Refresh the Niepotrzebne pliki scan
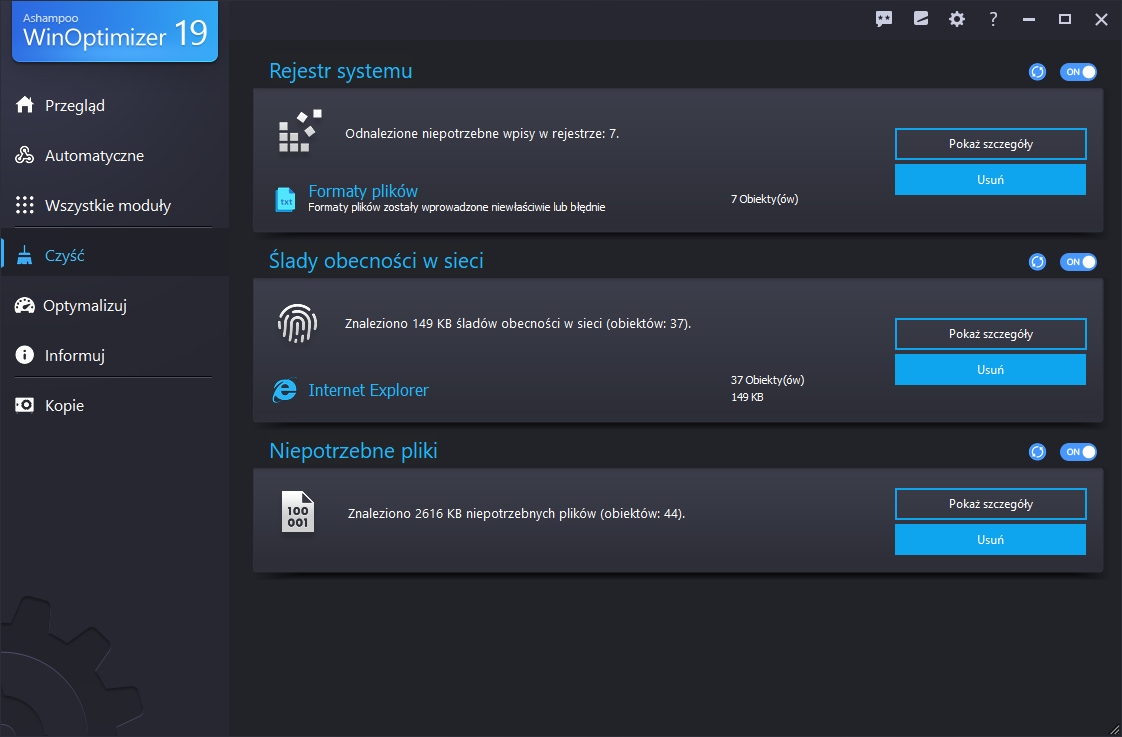Image resolution: width=1122 pixels, height=737 pixels. (1037, 452)
